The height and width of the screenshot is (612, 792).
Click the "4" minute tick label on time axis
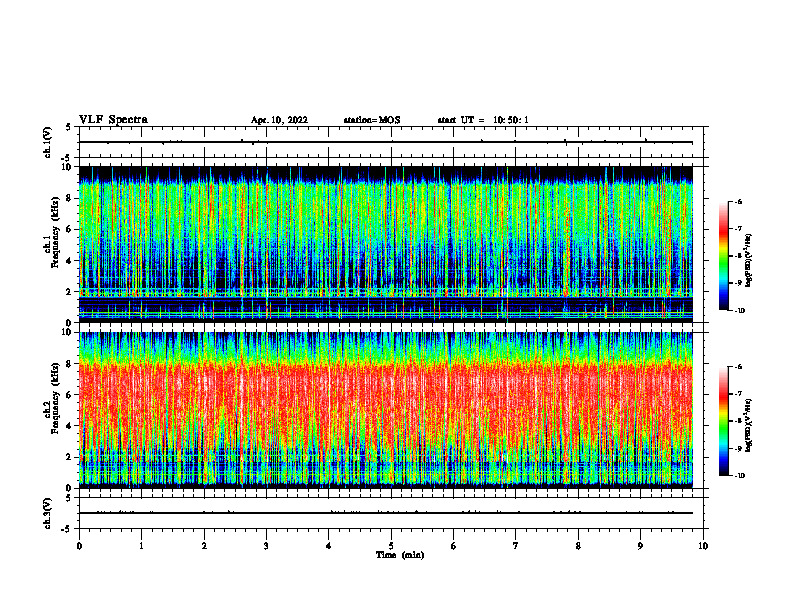pyautogui.click(x=329, y=546)
